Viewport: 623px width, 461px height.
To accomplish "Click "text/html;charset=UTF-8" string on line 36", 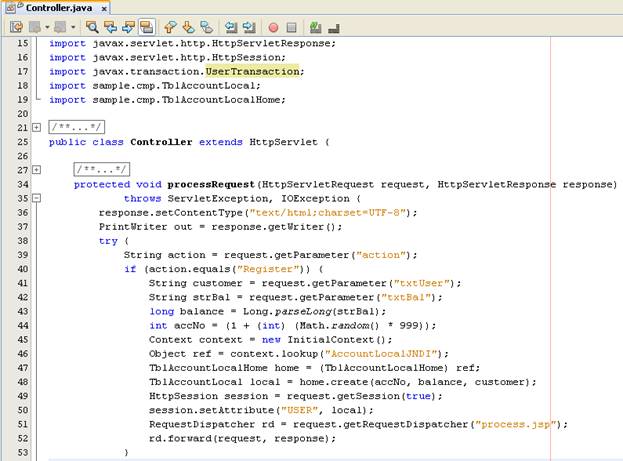I will pos(328,213).
